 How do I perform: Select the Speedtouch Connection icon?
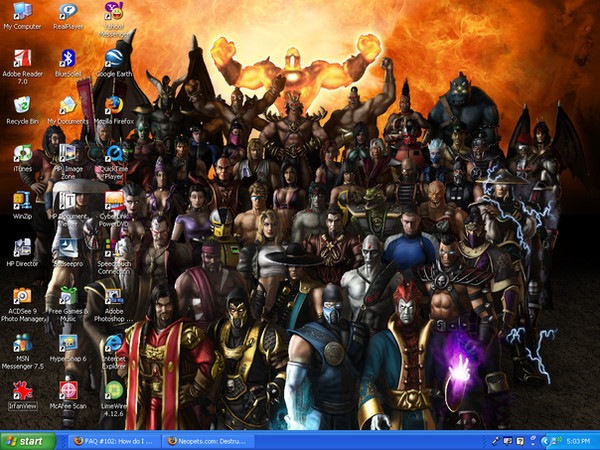click(x=114, y=256)
